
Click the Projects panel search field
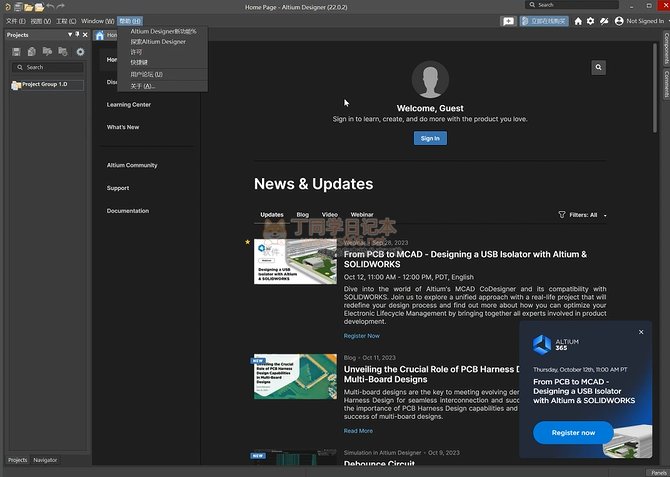[x=48, y=67]
